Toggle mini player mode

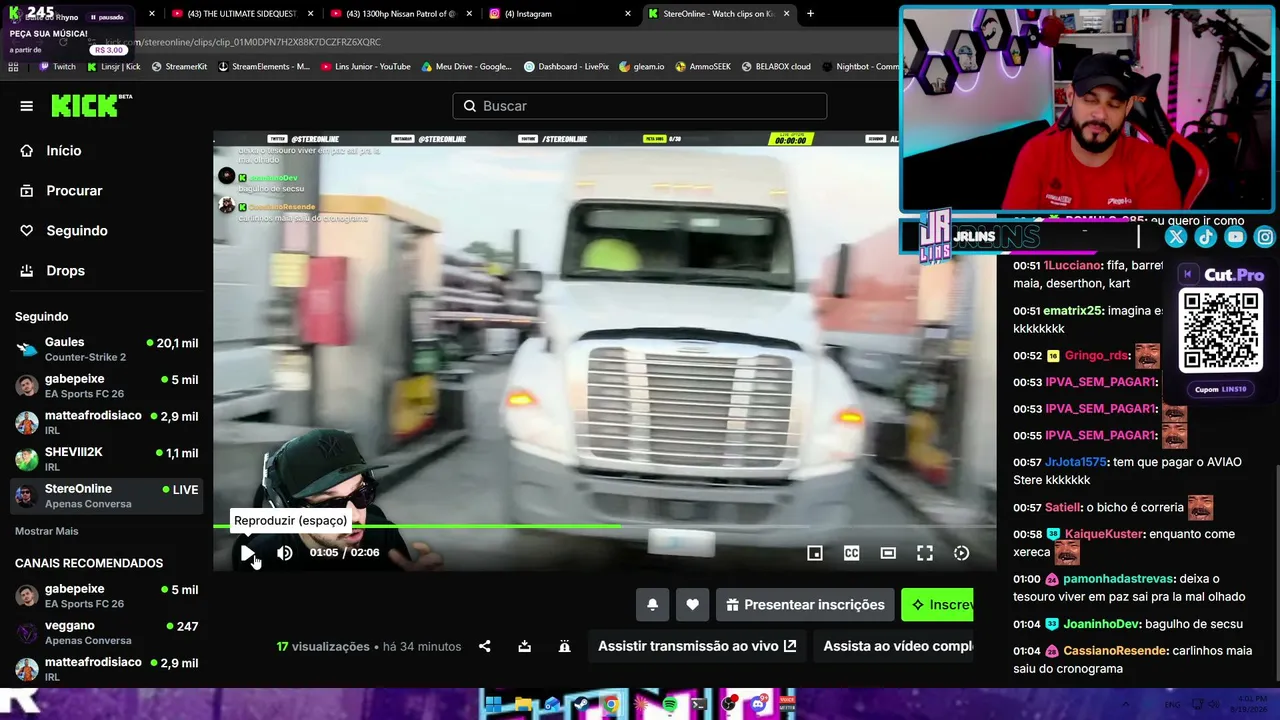(815, 553)
